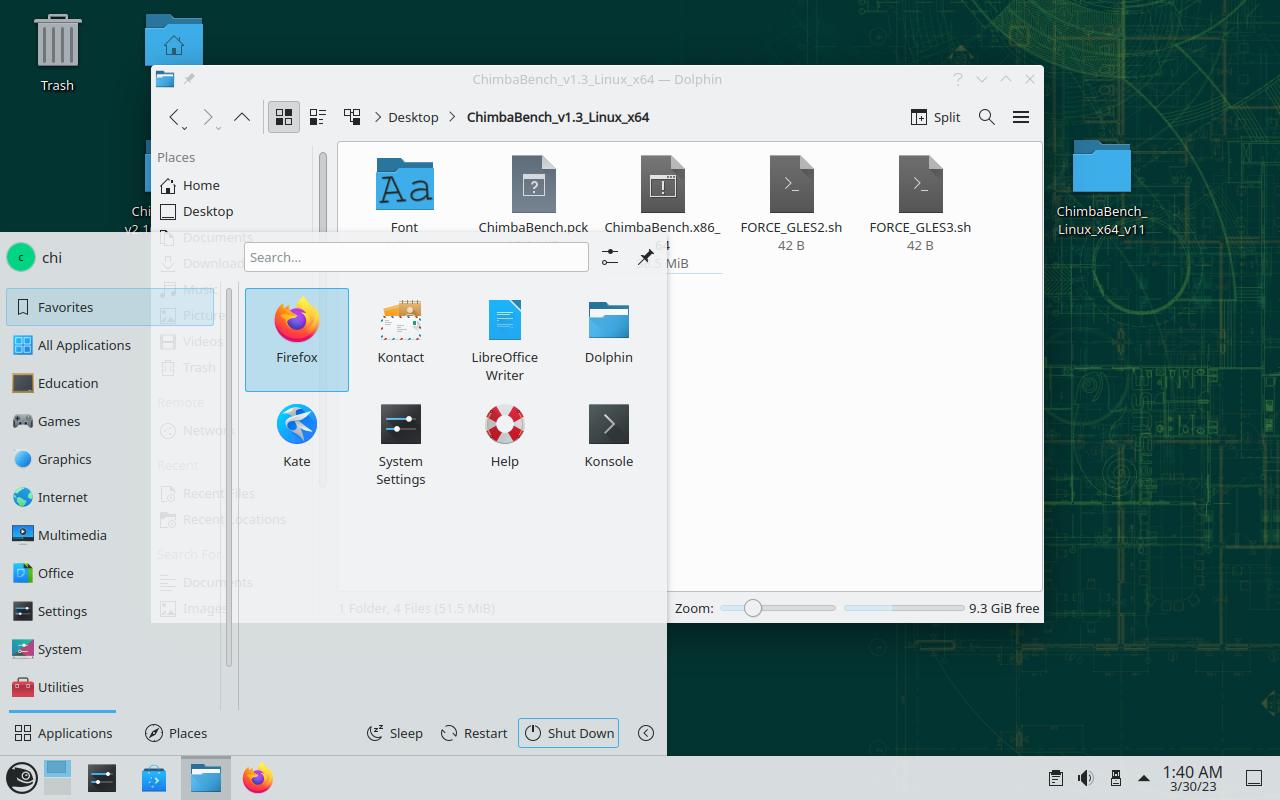Select the FORCE_GLES2.sh script

(x=791, y=202)
